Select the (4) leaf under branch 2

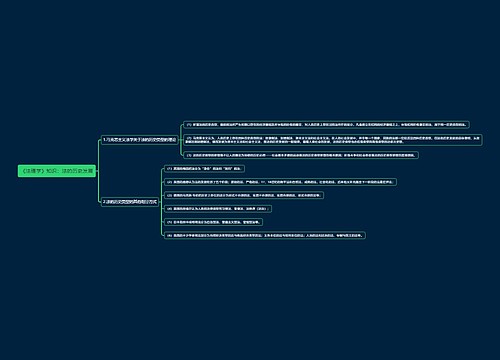[x=218, y=209]
